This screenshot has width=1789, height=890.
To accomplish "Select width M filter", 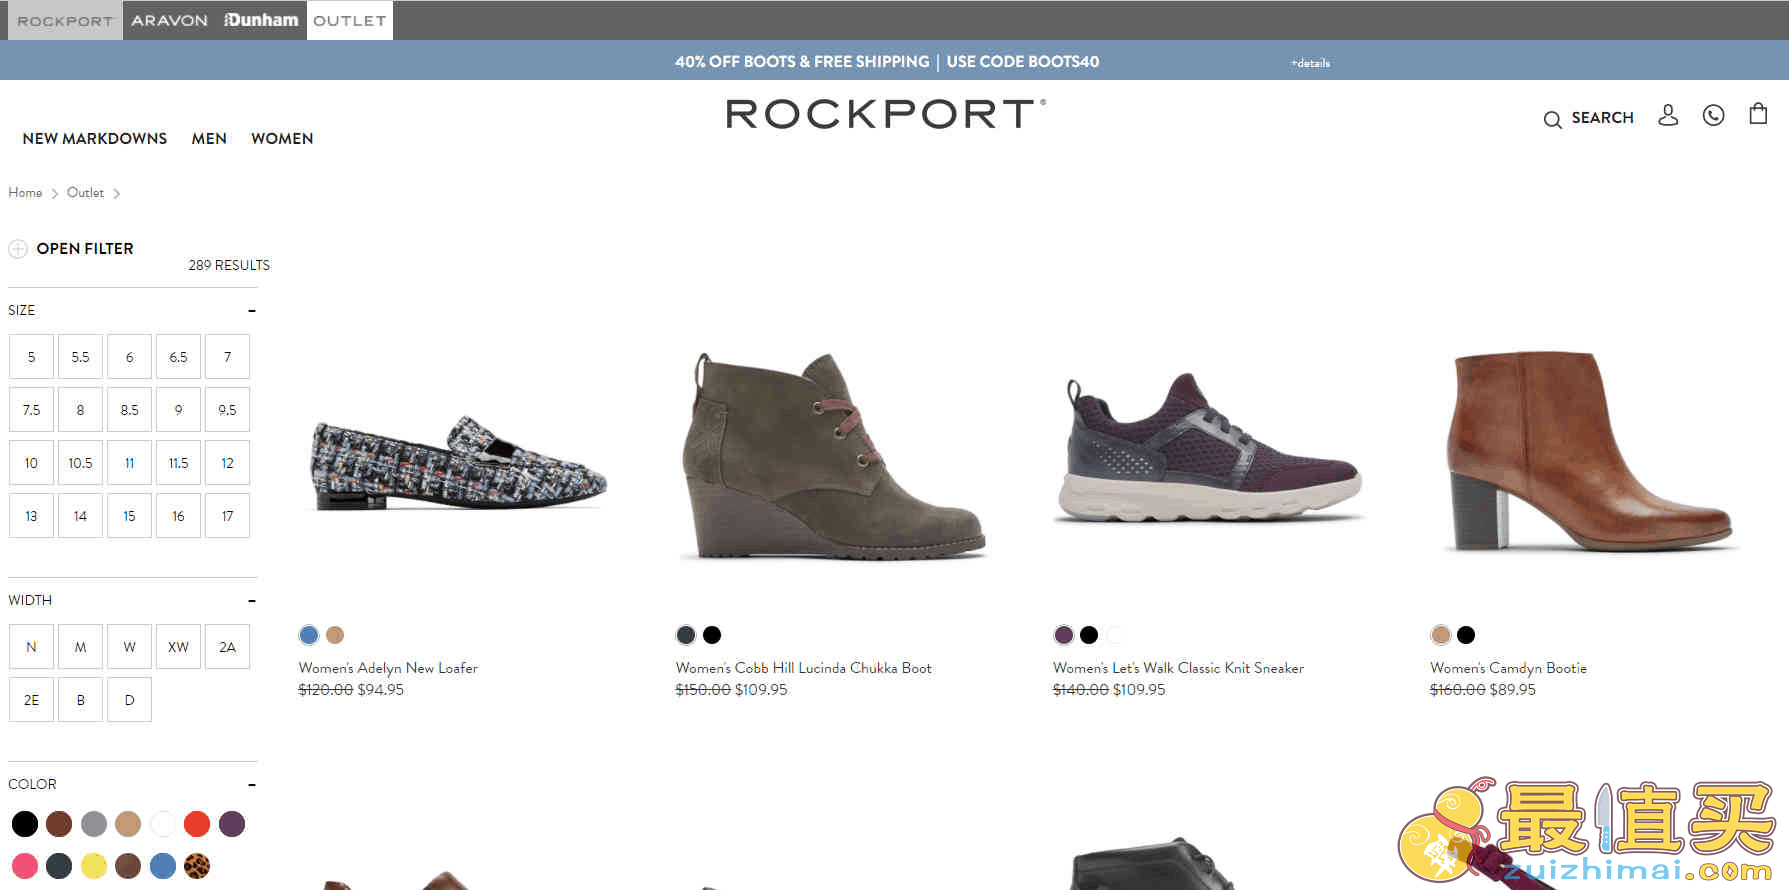I will 80,647.
